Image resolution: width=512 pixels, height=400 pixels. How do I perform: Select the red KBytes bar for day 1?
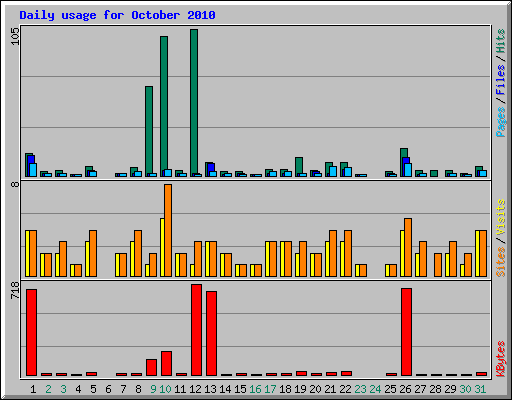point(31,332)
